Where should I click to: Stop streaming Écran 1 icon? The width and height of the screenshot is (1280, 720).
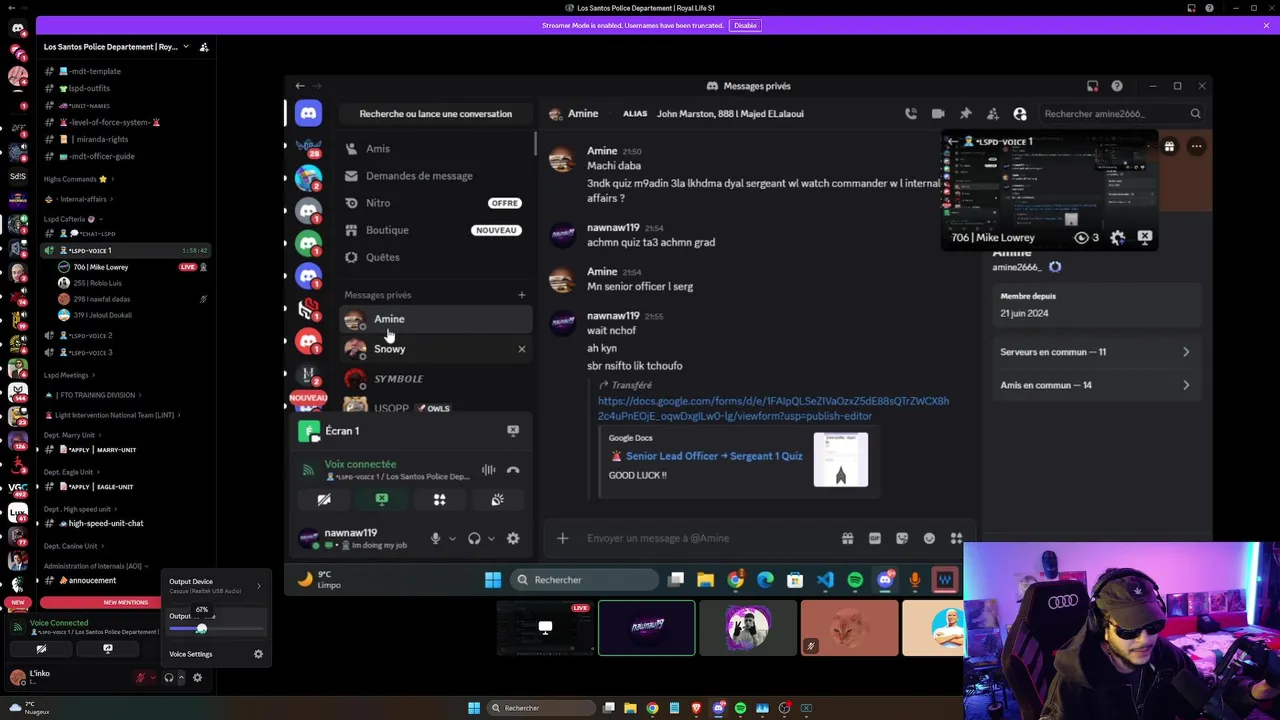(x=513, y=431)
